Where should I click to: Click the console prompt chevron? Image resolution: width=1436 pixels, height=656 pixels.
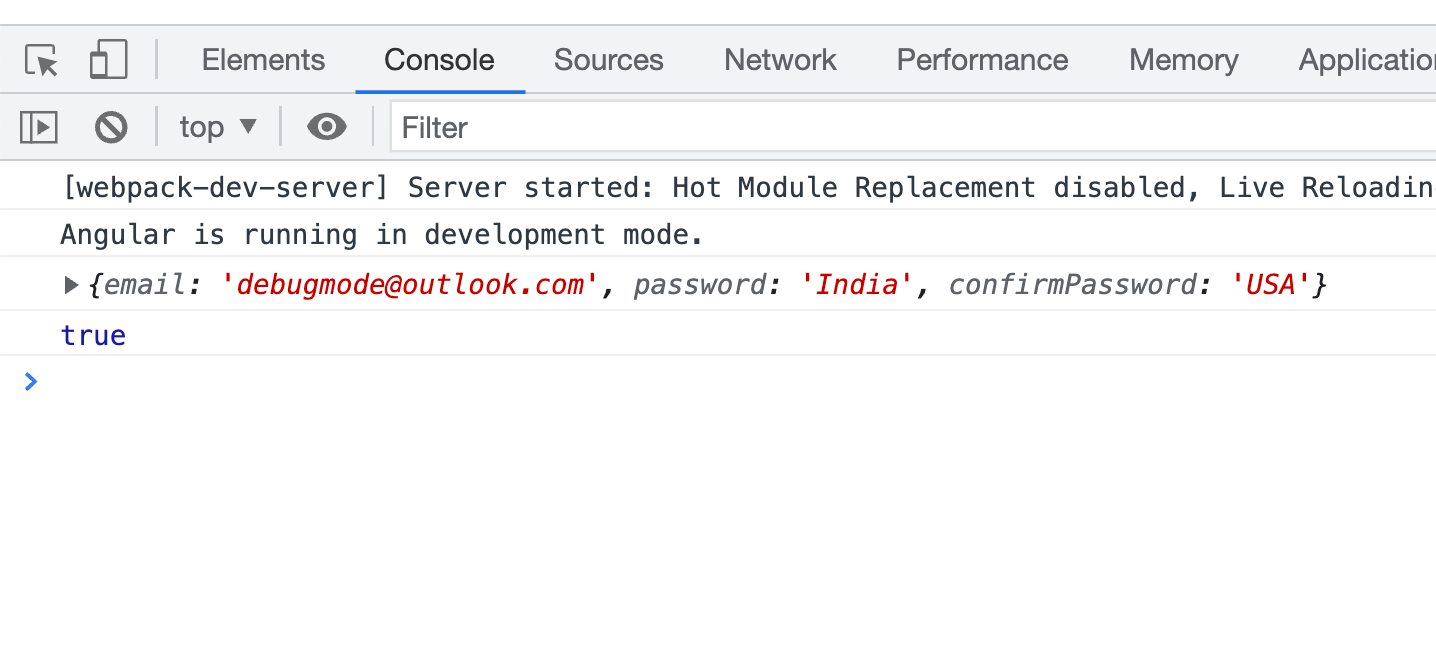pos(31,381)
